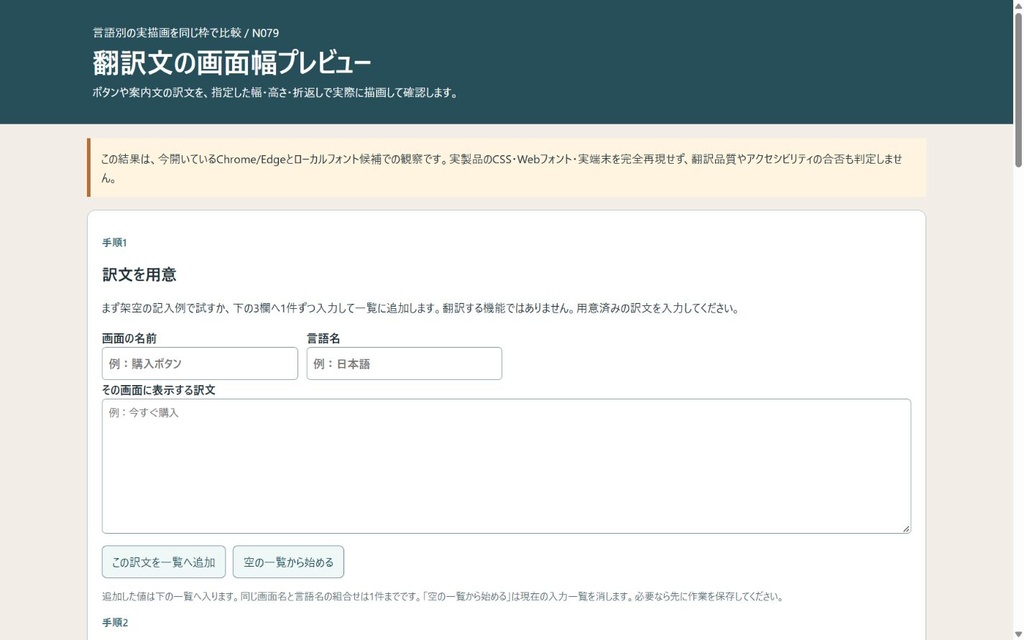Click the vertical scrollbar thumb

[x=1018, y=88]
